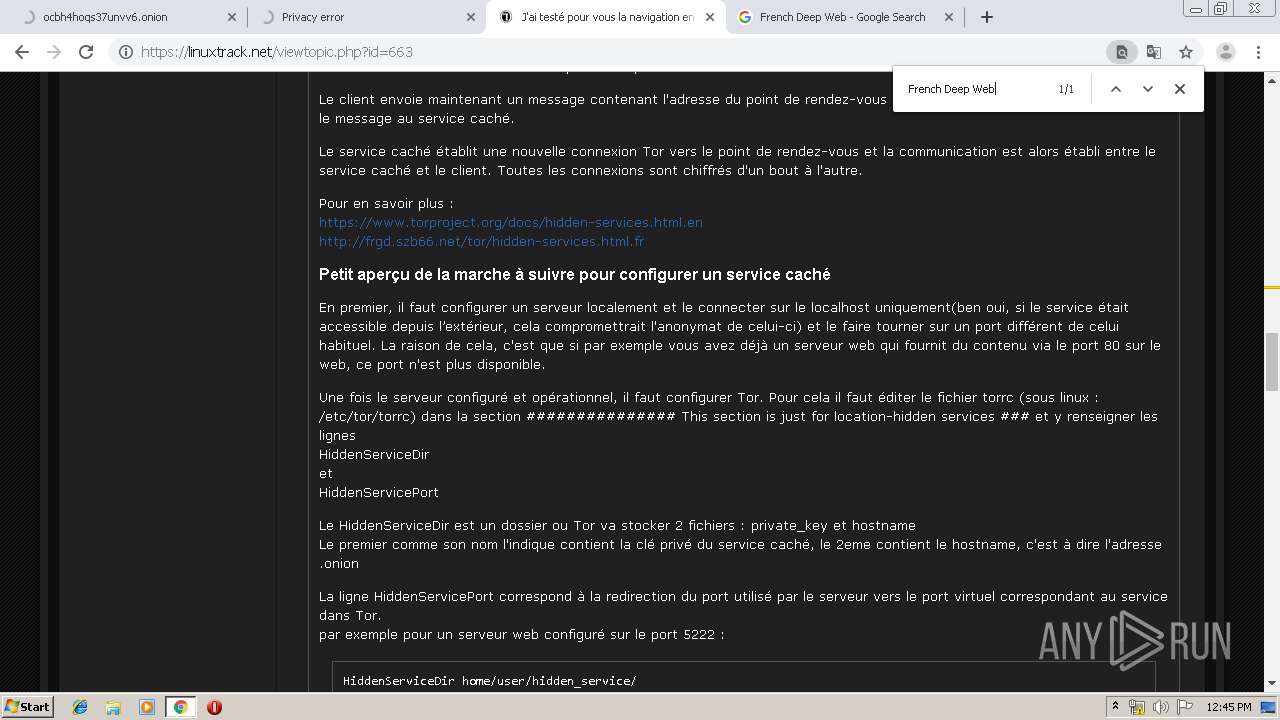The image size is (1280, 720).
Task: Click the code line 'HiddenServiceDir home/user/hidden_service/'
Action: [x=489, y=681]
